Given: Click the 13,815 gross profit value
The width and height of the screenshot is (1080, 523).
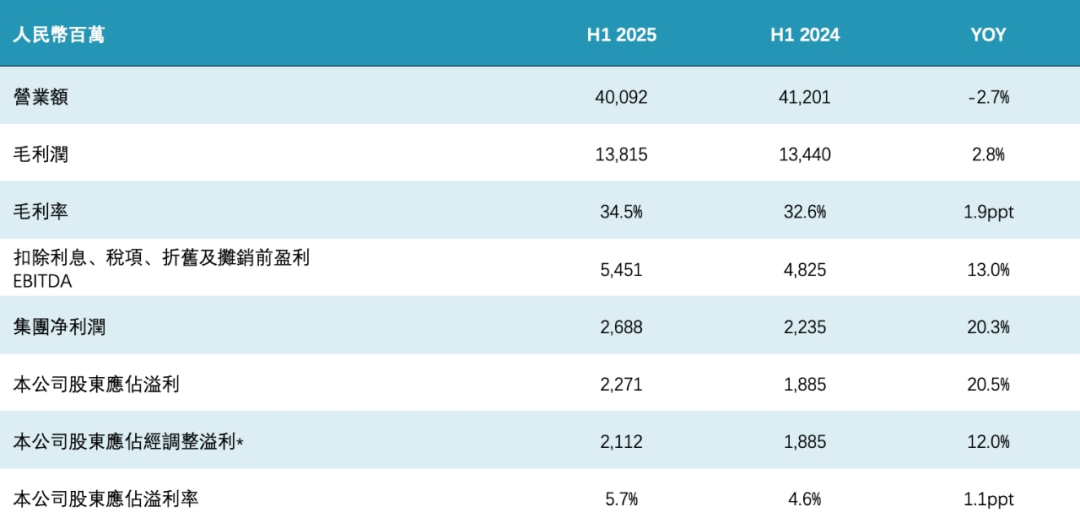Looking at the screenshot, I should click(621, 154).
